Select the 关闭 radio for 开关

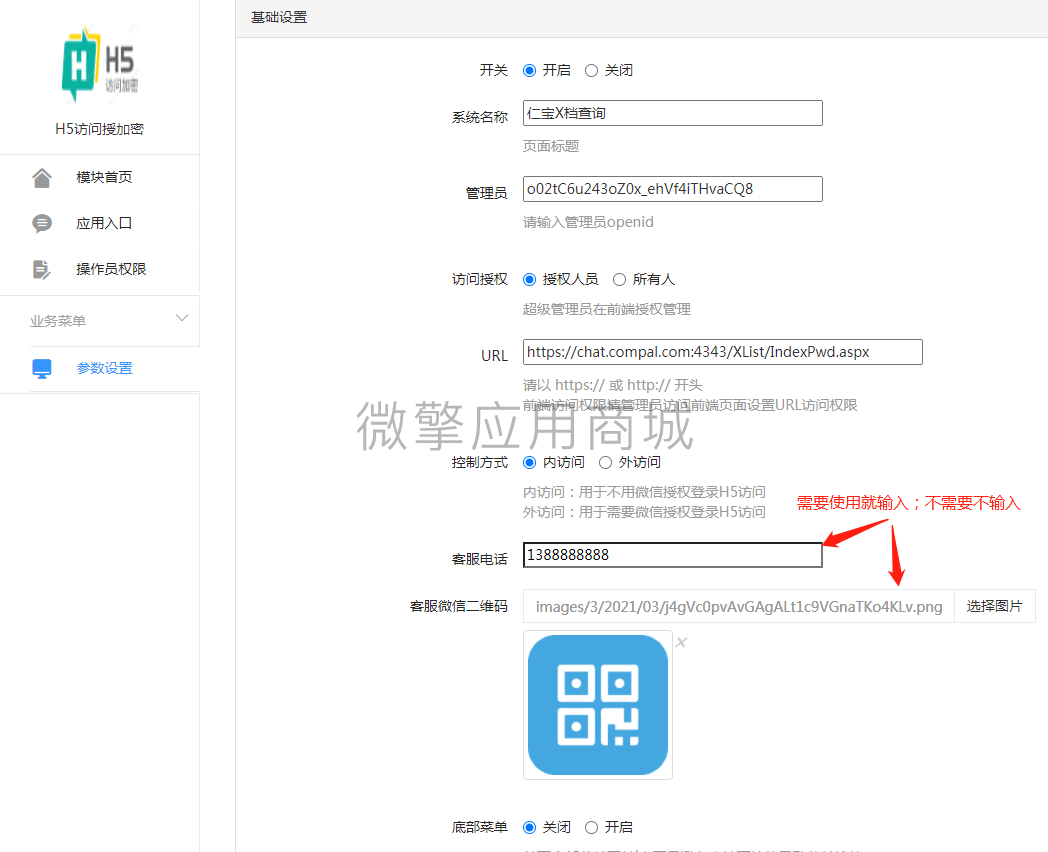coord(592,71)
